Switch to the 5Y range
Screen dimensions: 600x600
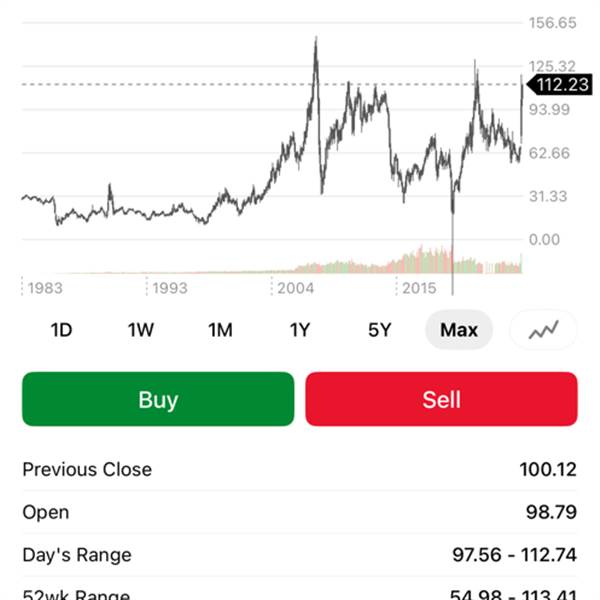[379, 330]
